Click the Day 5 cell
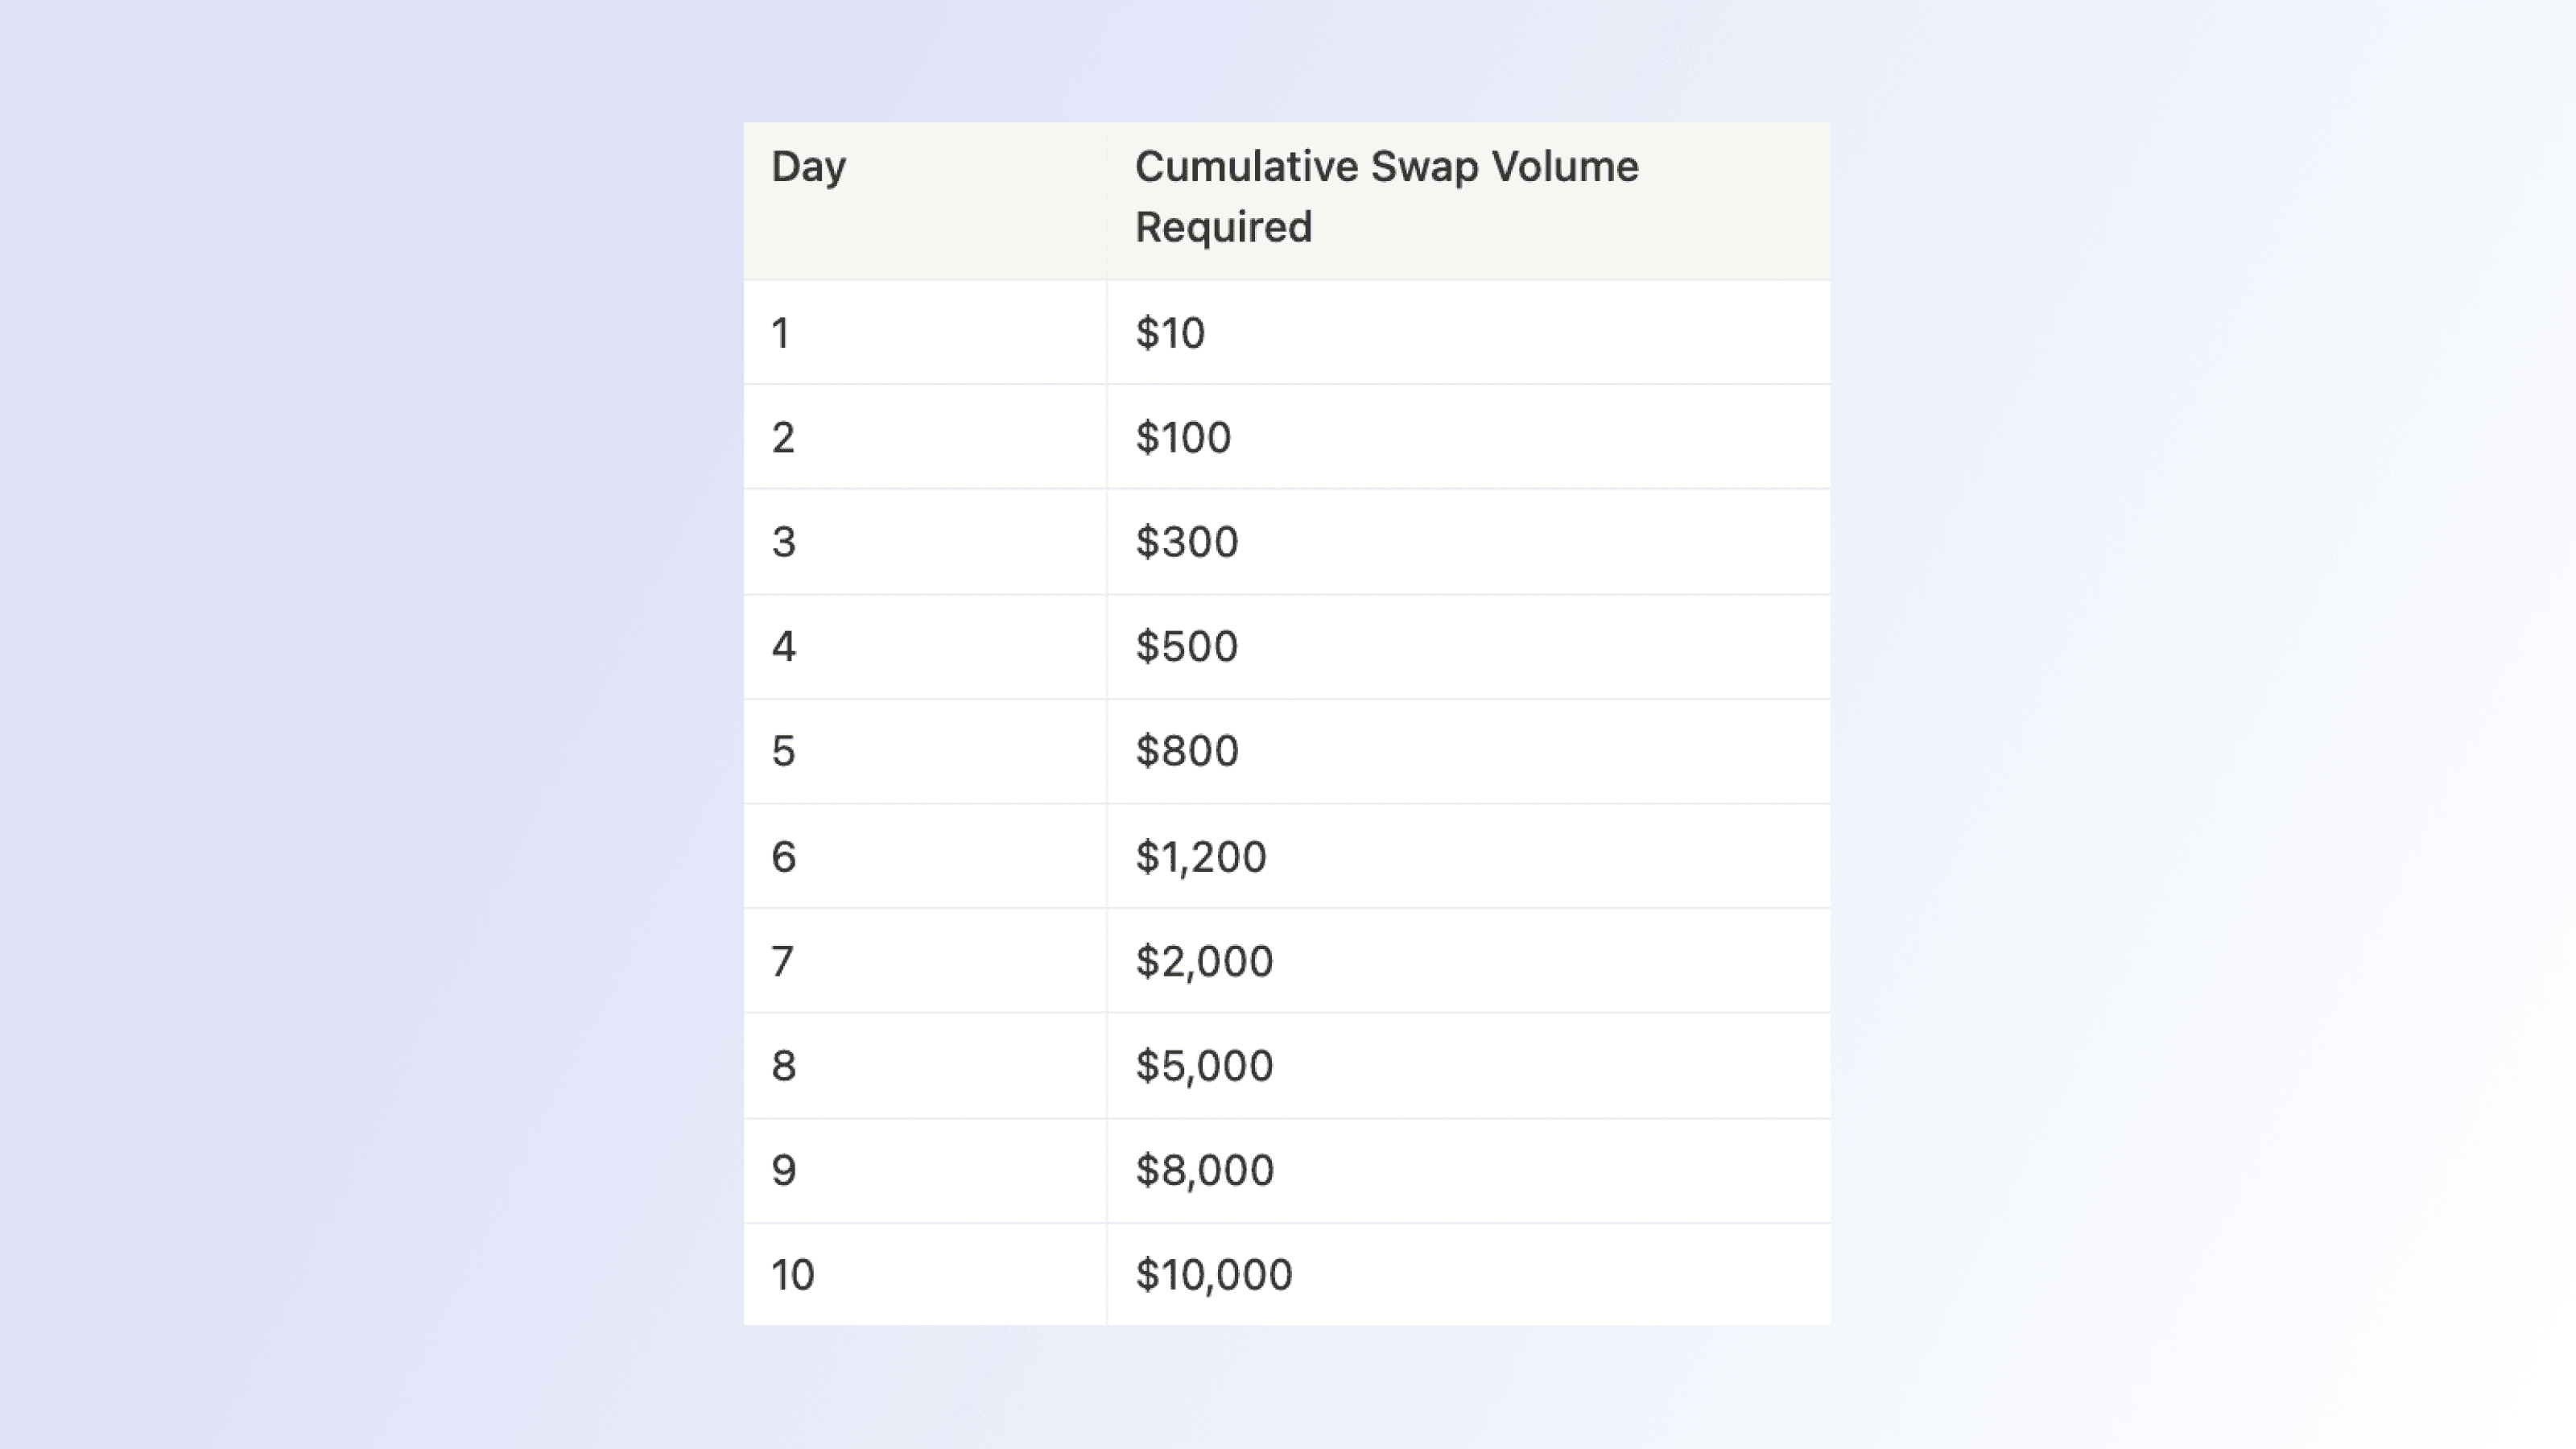Viewport: 2576px width, 1449px height. [x=925, y=752]
